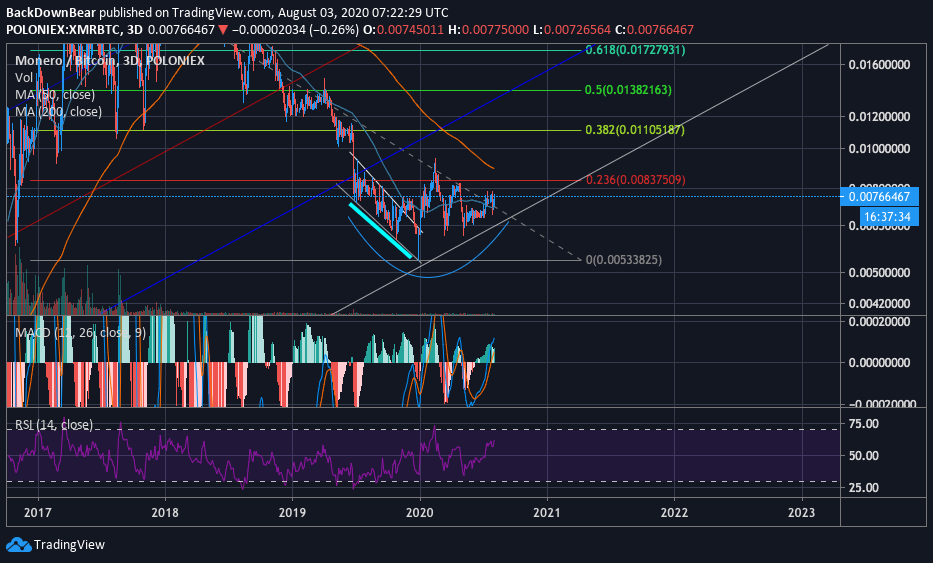This screenshot has height=563, width=933.
Task: Click the 75.00 RSI axis value
Action: coord(863,424)
